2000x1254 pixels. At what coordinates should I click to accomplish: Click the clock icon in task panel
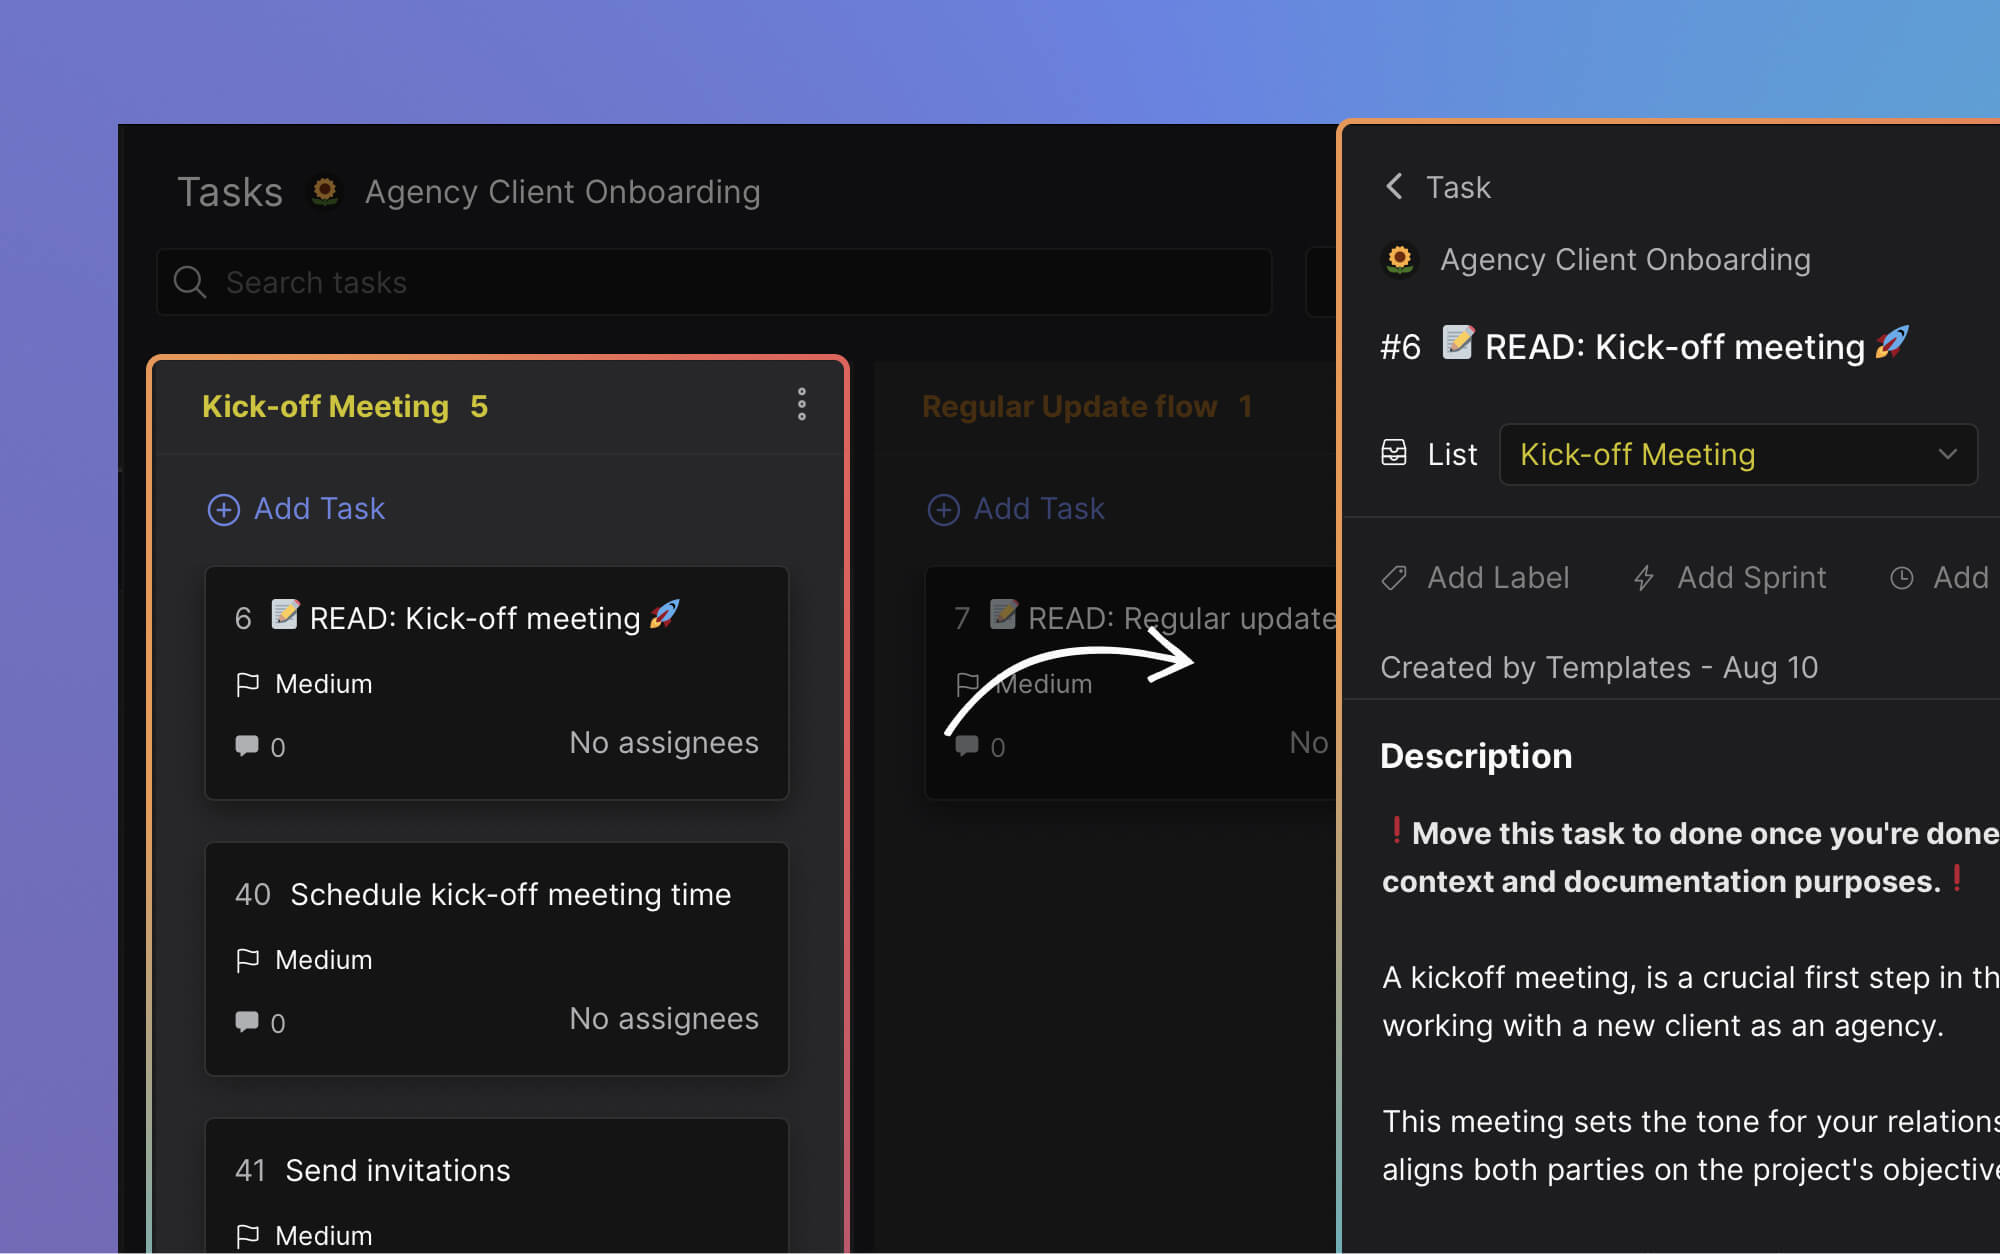tap(1901, 578)
